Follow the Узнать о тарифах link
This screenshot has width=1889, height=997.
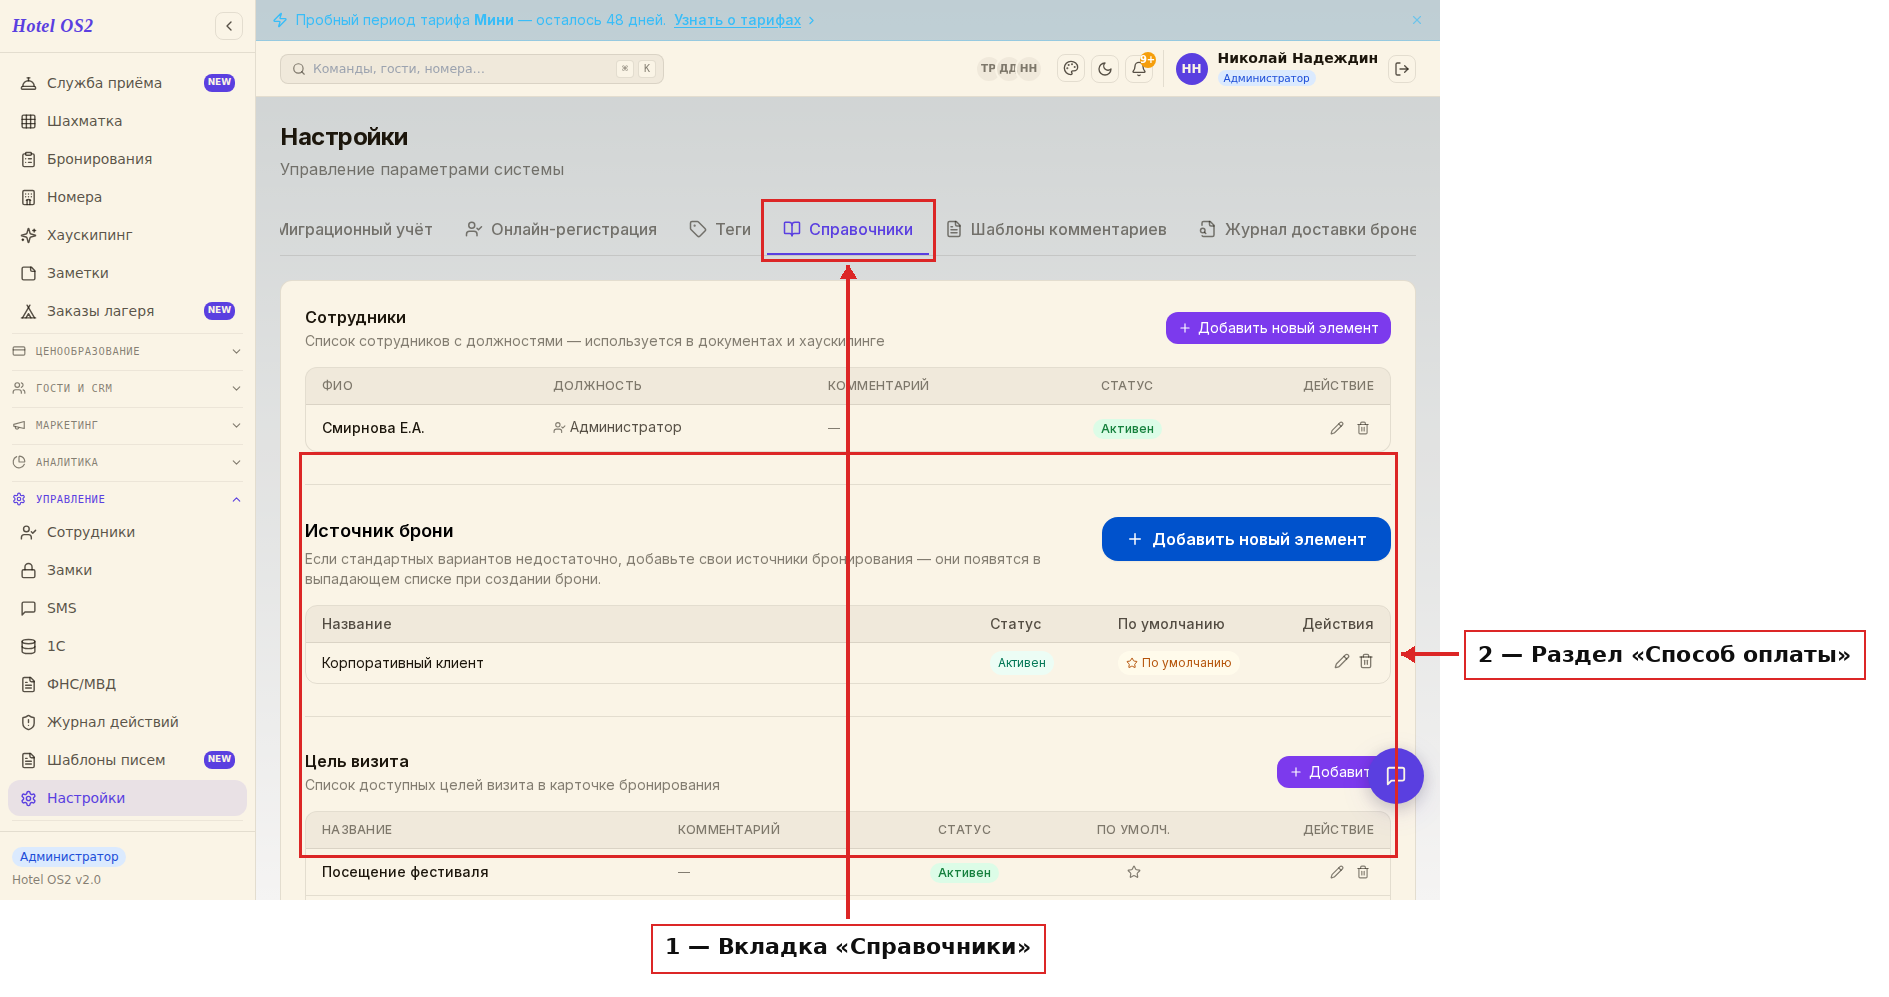tap(737, 20)
